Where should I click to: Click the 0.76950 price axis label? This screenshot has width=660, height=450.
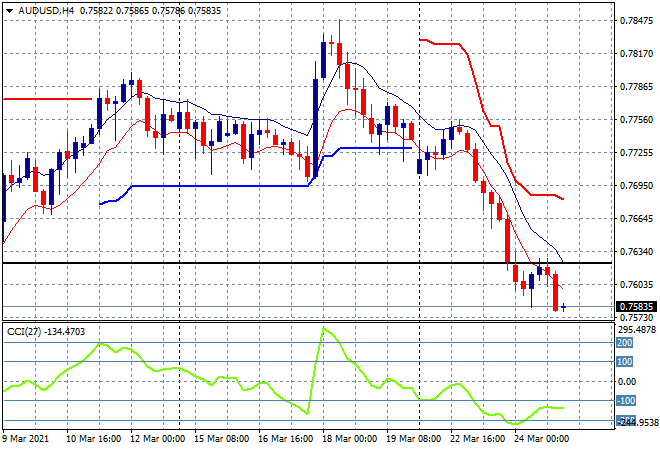point(636,185)
